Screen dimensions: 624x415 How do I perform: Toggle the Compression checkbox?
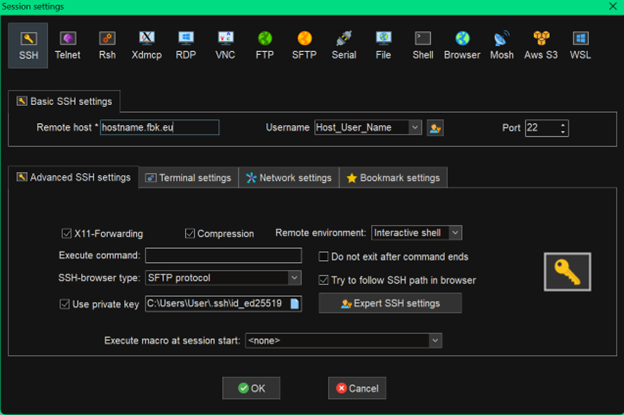190,233
